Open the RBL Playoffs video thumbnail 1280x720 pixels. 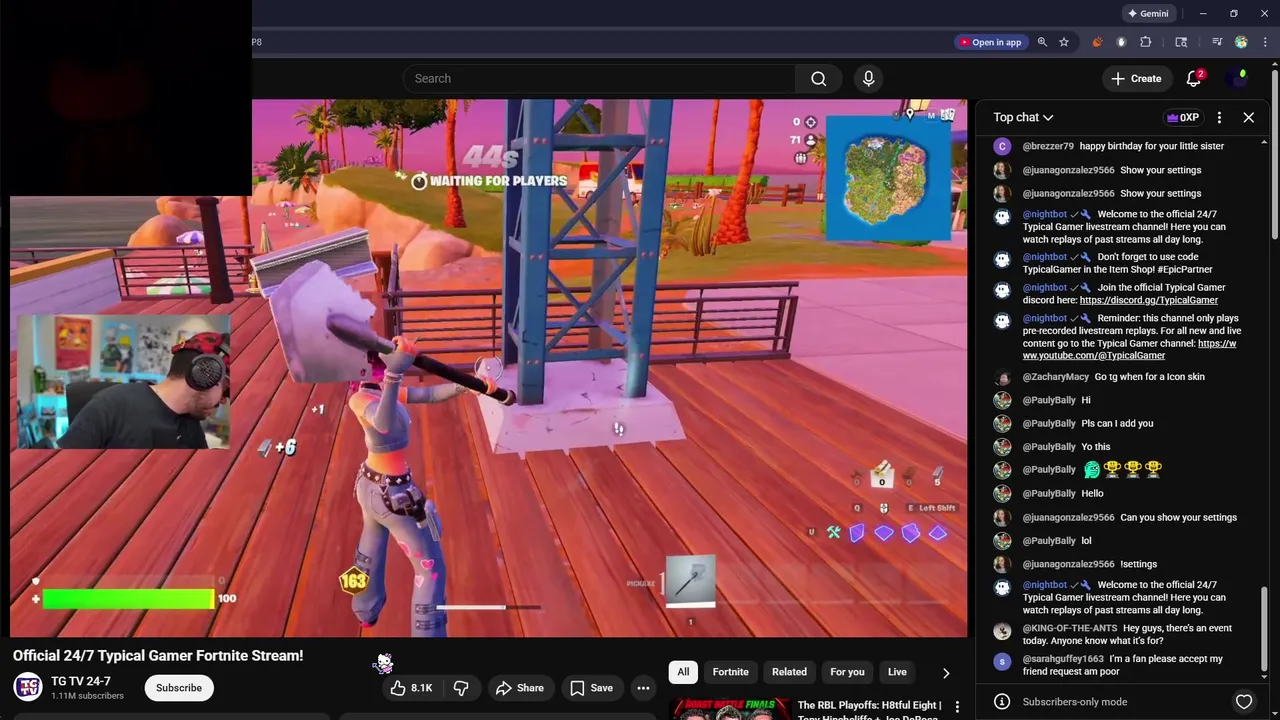click(x=728, y=709)
